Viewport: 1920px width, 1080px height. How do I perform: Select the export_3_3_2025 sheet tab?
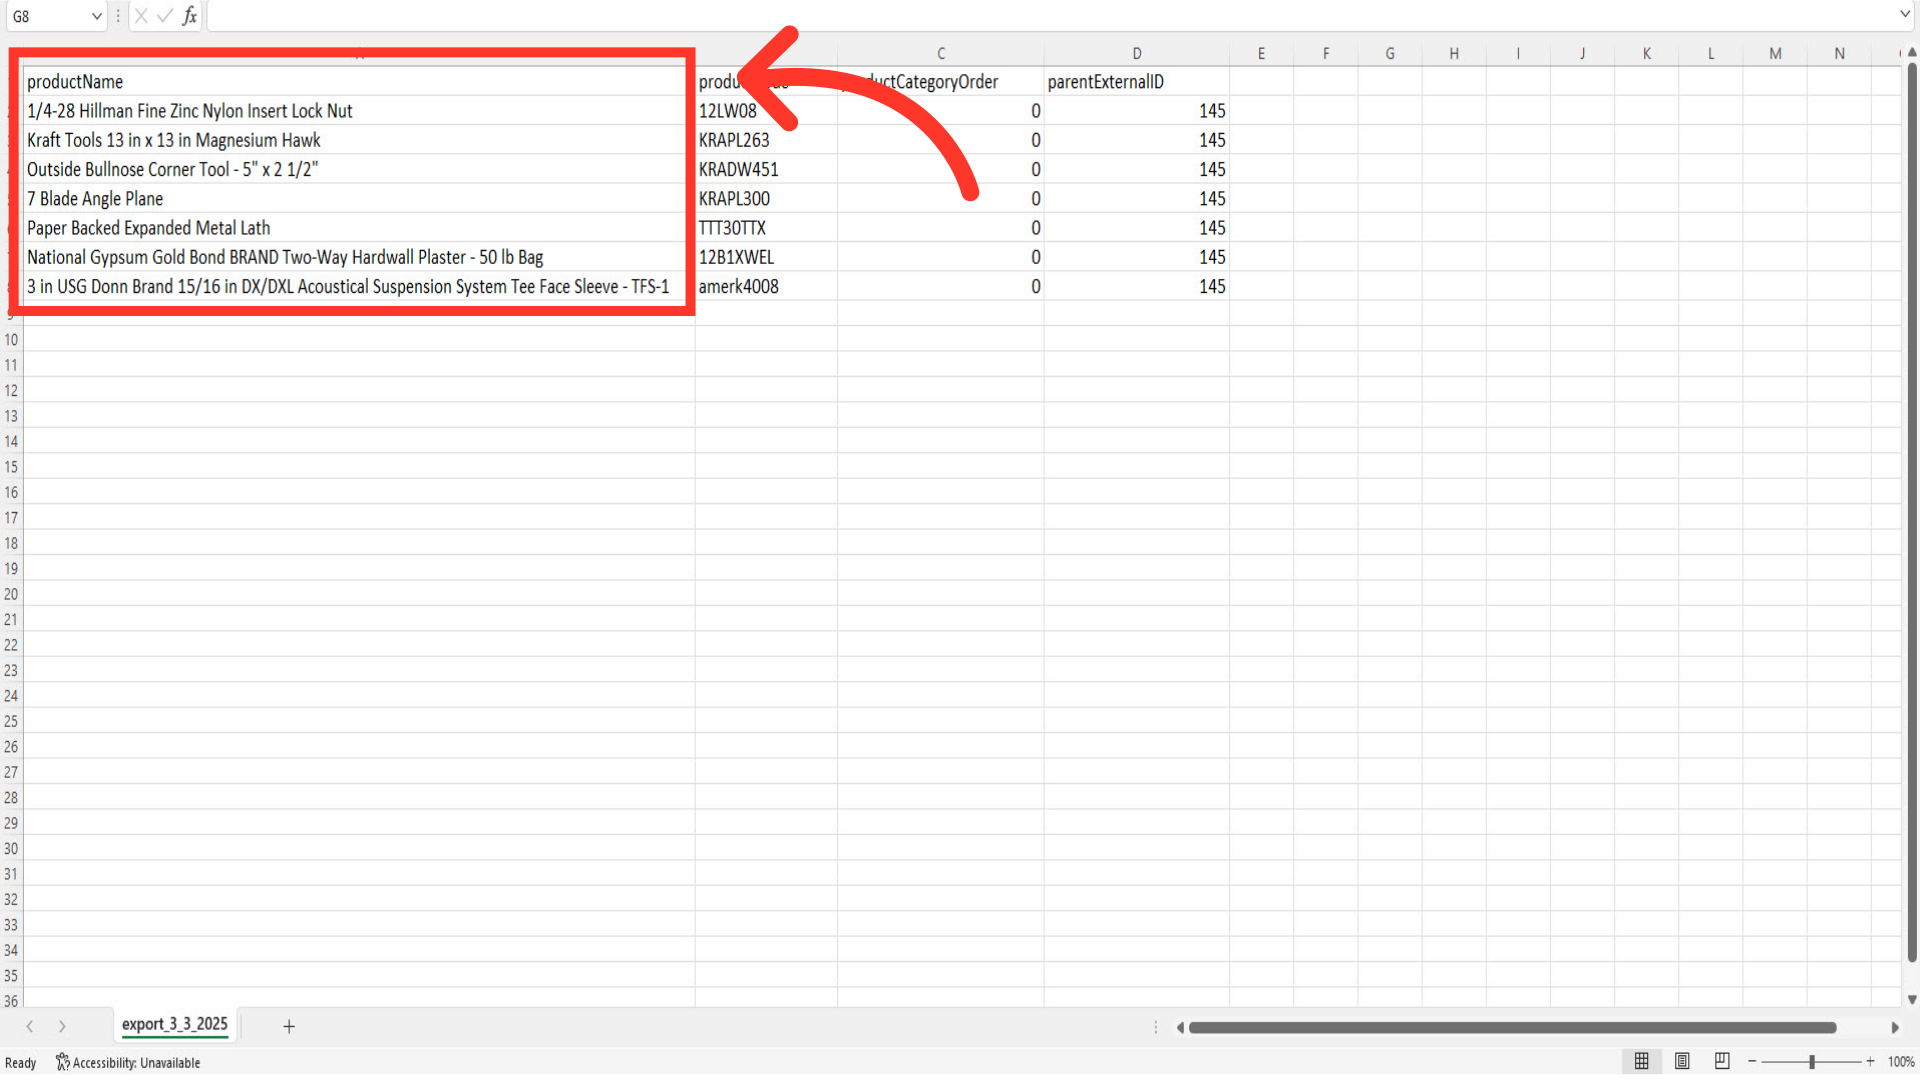pyautogui.click(x=175, y=1024)
